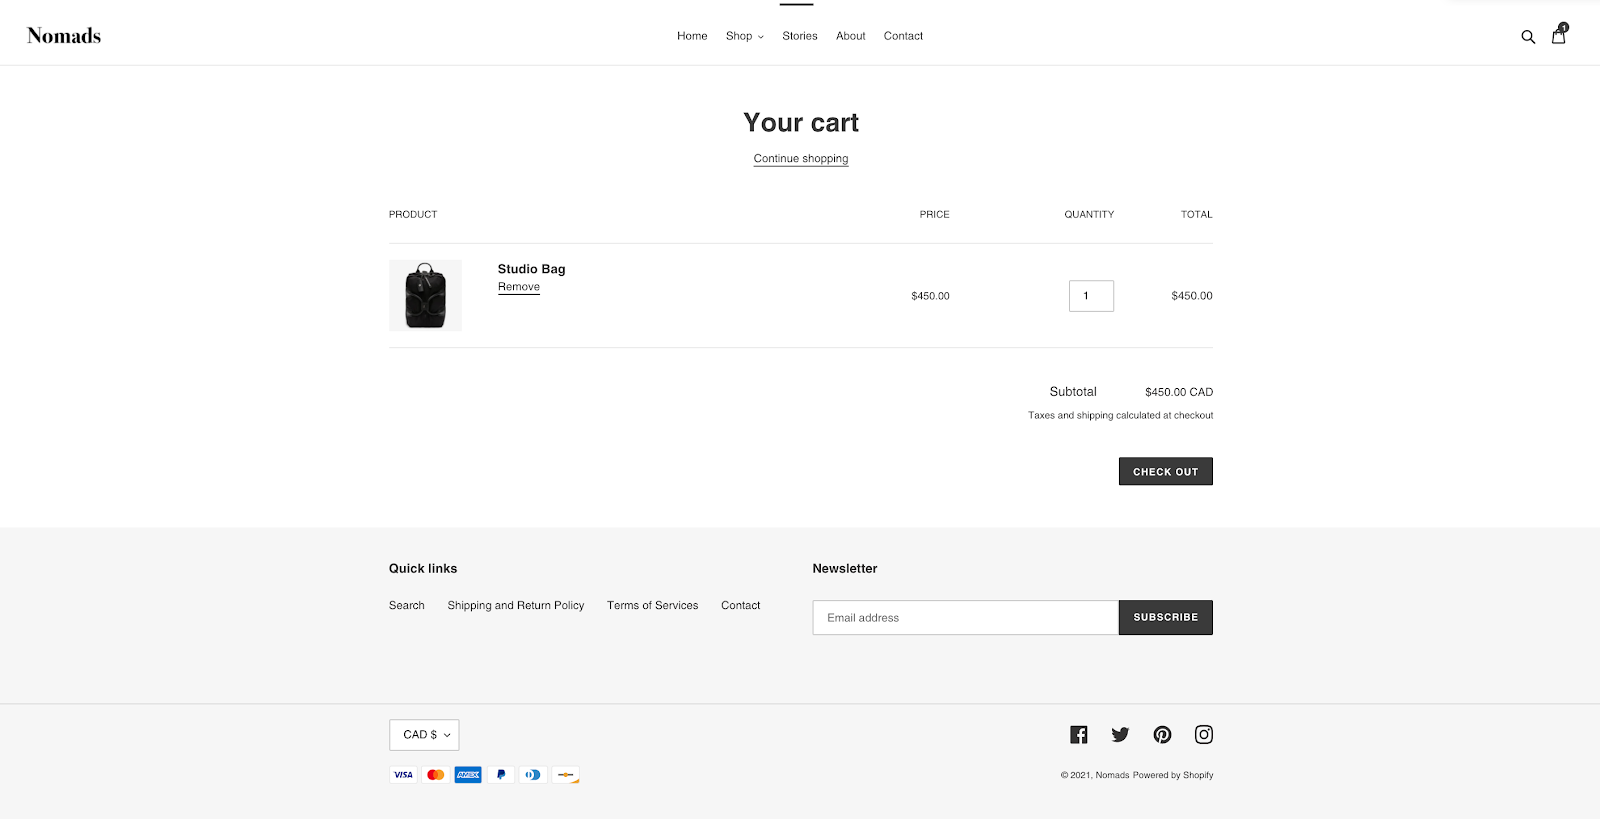The width and height of the screenshot is (1600, 819).
Task: Focus the newsletter Email address field
Action: tap(966, 618)
